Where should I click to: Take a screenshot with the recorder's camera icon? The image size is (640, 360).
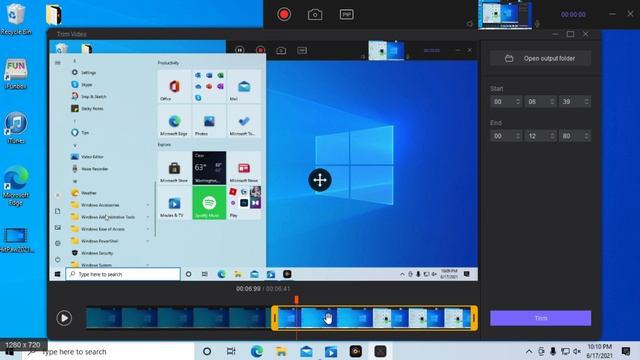click(x=315, y=15)
